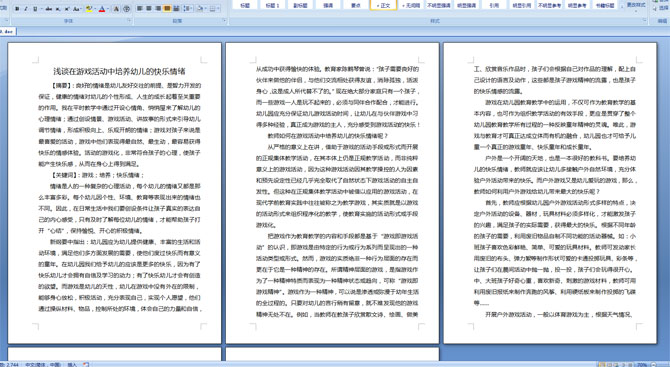The image size is (670, 367).
Task: Apply distributed alignment
Action: (x=176, y=8)
